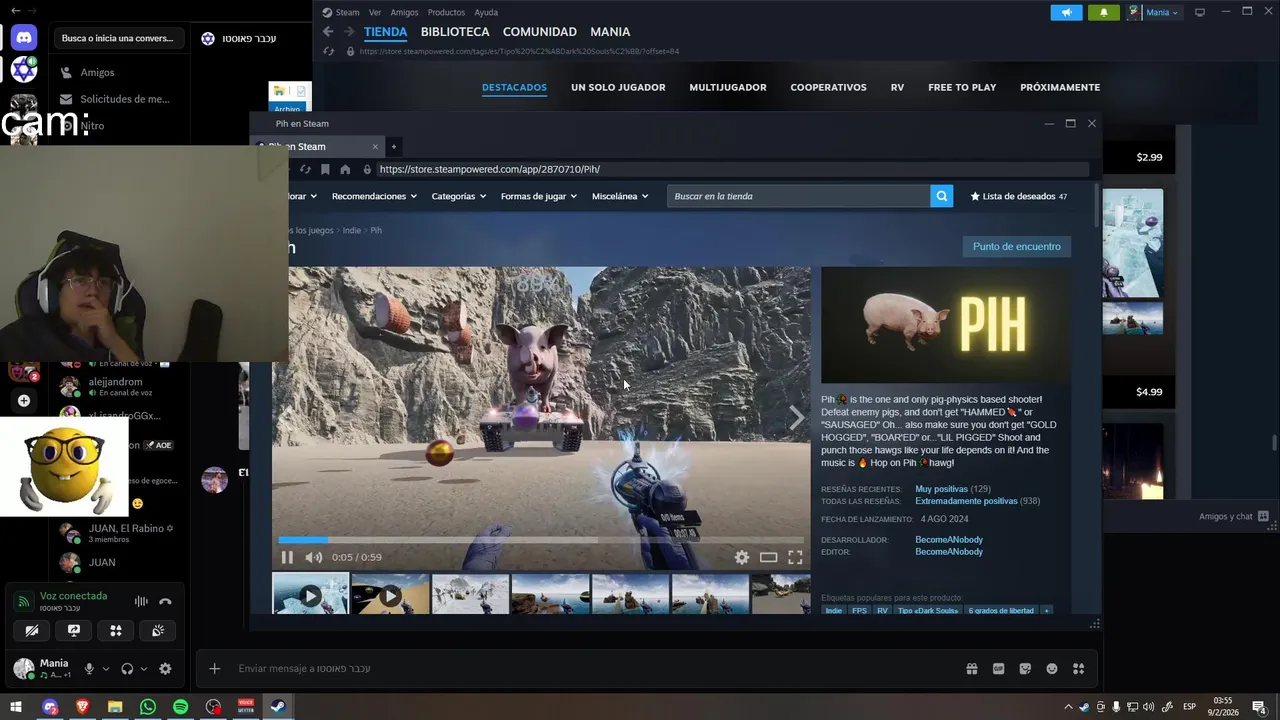Open Punto de encuentro community hub
This screenshot has width=1280, height=720.
point(1016,246)
